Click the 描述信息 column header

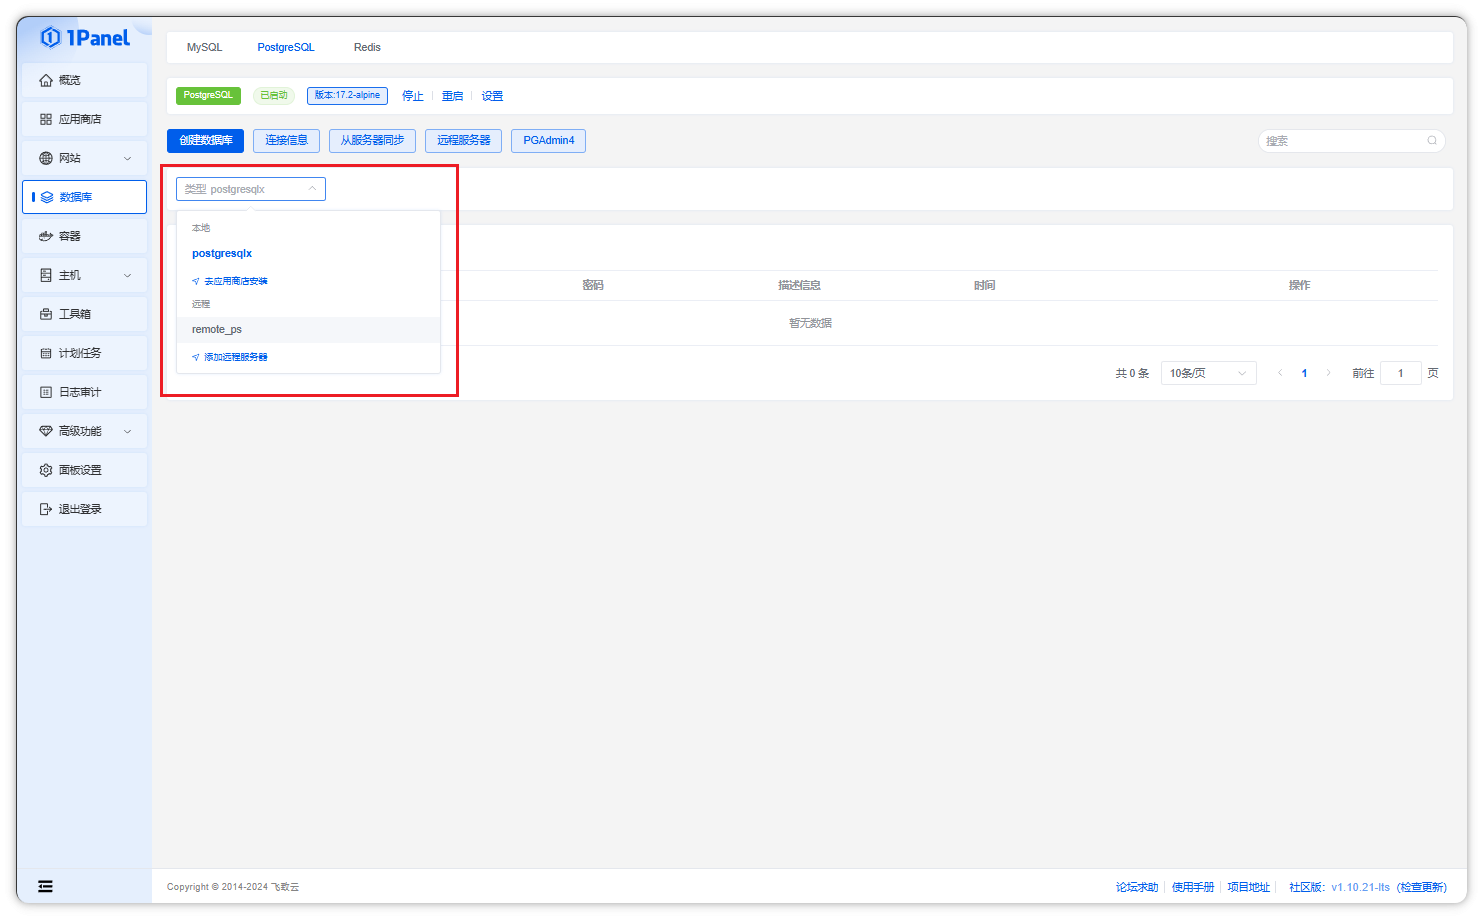point(799,286)
